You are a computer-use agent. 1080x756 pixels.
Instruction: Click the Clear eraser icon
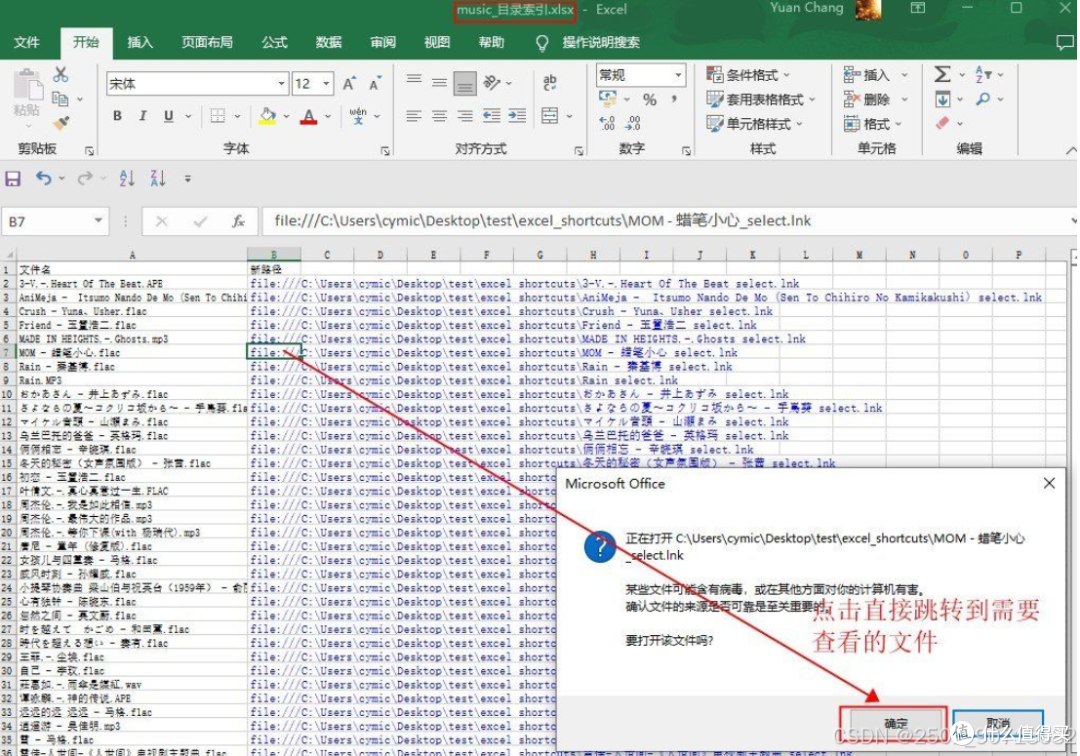click(942, 124)
